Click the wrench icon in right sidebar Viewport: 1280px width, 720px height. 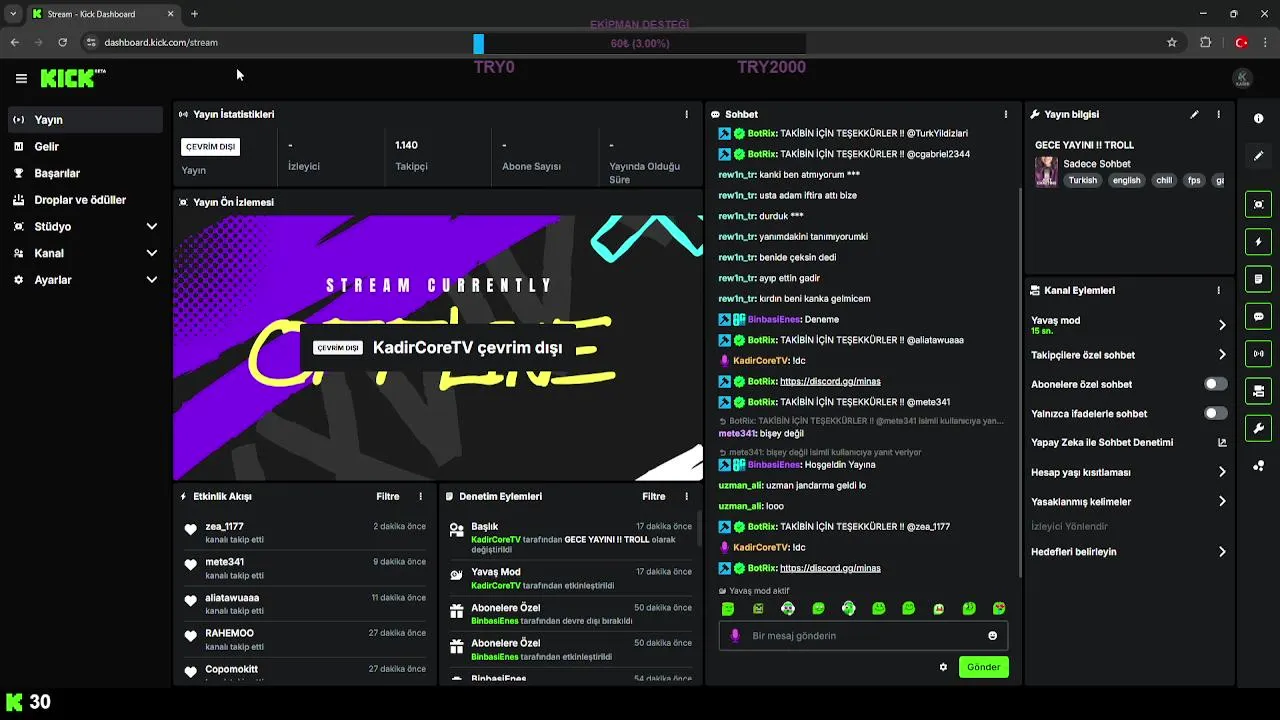click(x=1258, y=428)
